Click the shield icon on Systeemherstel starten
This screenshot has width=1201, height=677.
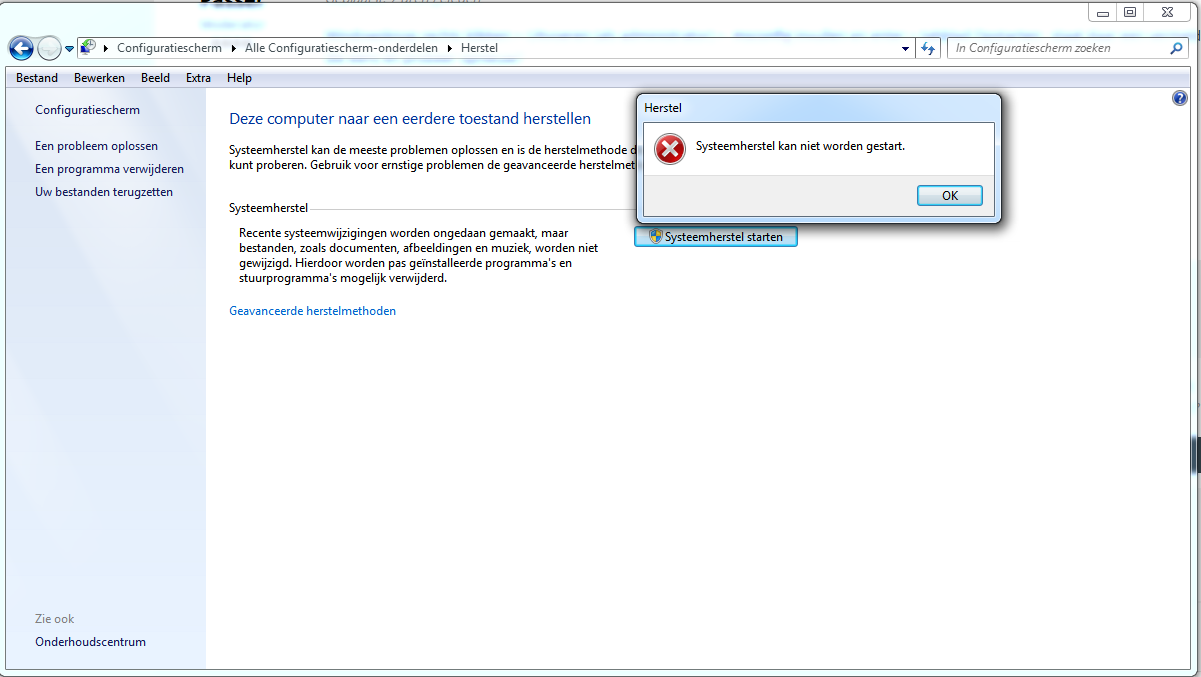655,237
